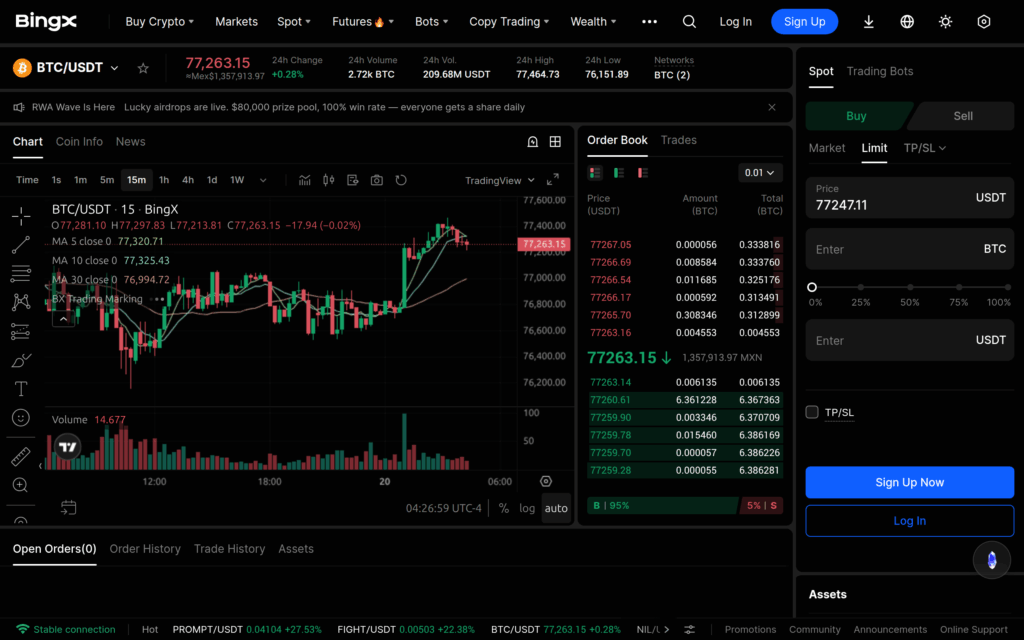Open the header settings hexagon icon
The image size is (1024, 640).
[984, 22]
